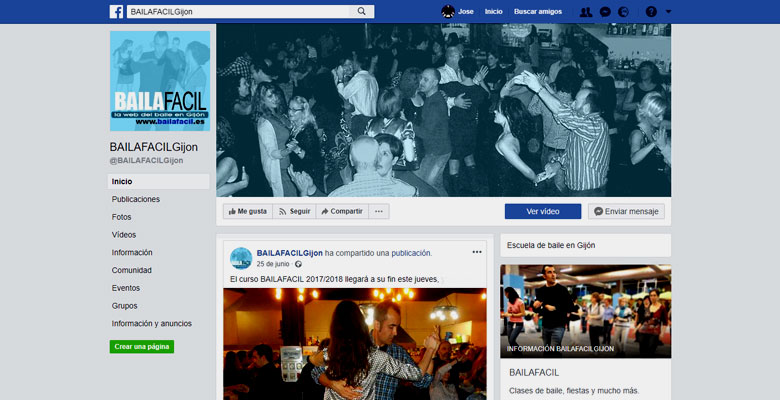This screenshot has width=780, height=400.
Task: Open the dance crowd cover photo
Action: (444, 110)
